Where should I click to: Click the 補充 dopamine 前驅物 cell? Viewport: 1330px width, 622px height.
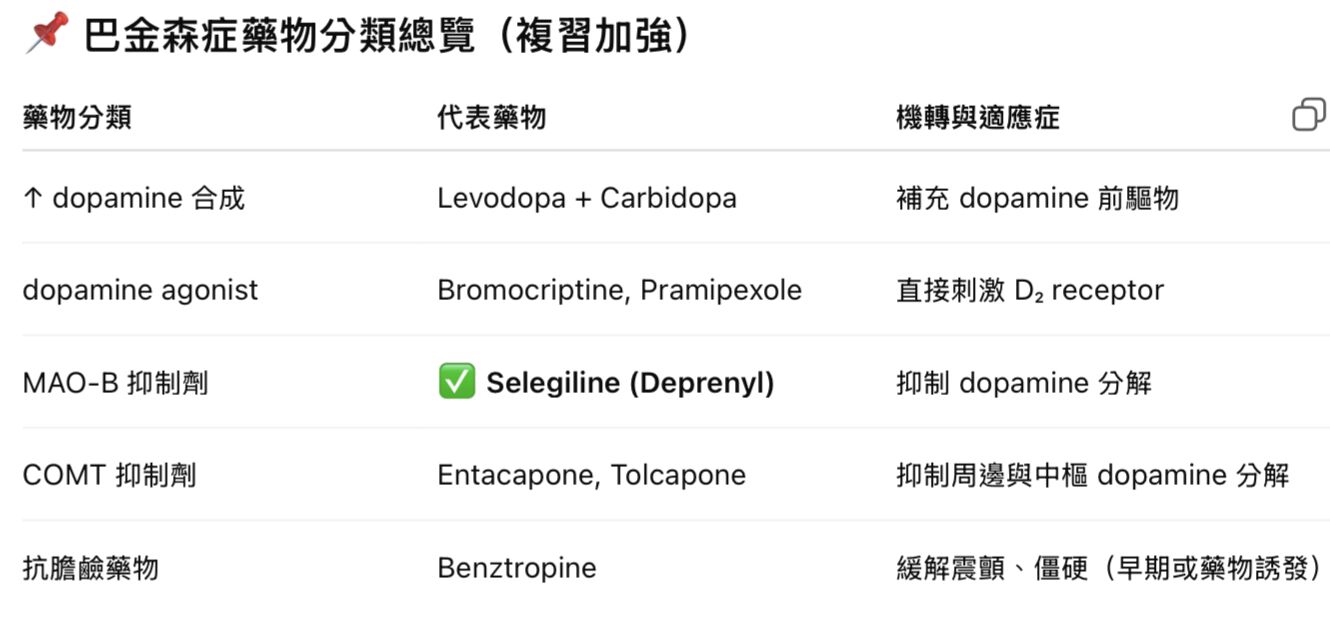[x=1037, y=198]
